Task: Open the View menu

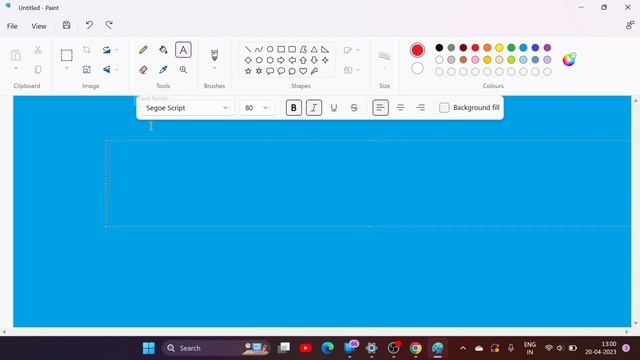Action: [39, 26]
